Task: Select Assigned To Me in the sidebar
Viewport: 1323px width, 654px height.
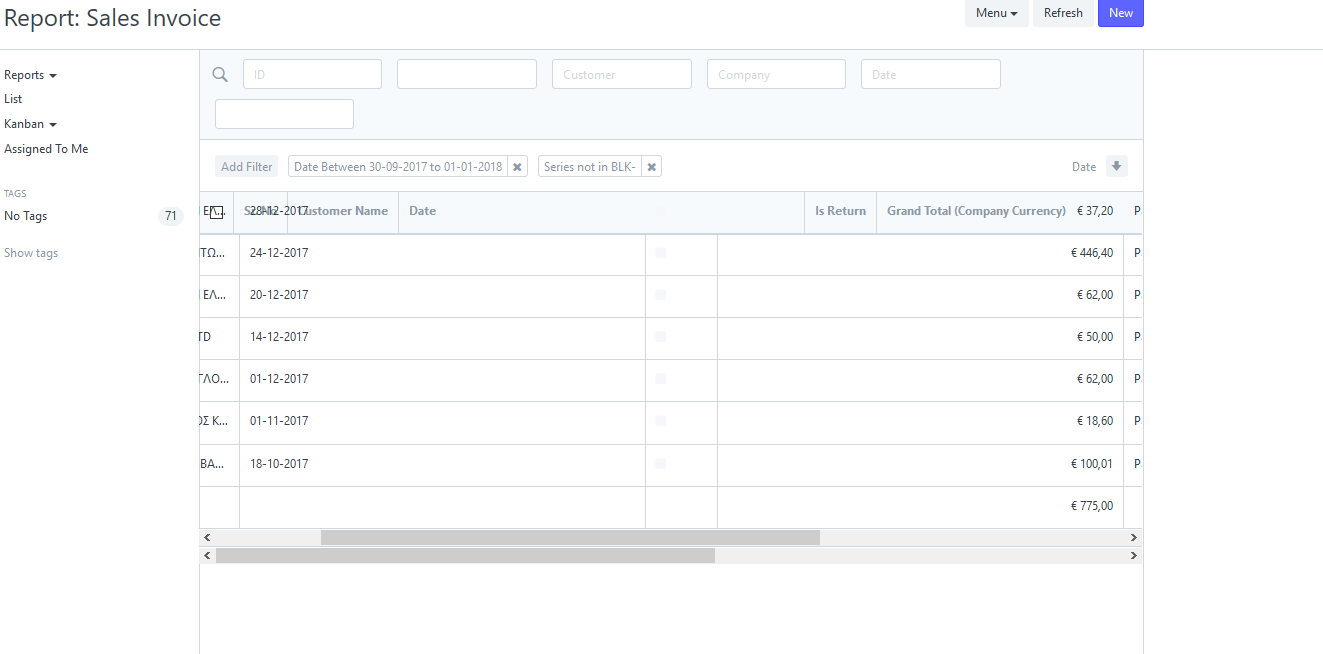Action: point(46,148)
